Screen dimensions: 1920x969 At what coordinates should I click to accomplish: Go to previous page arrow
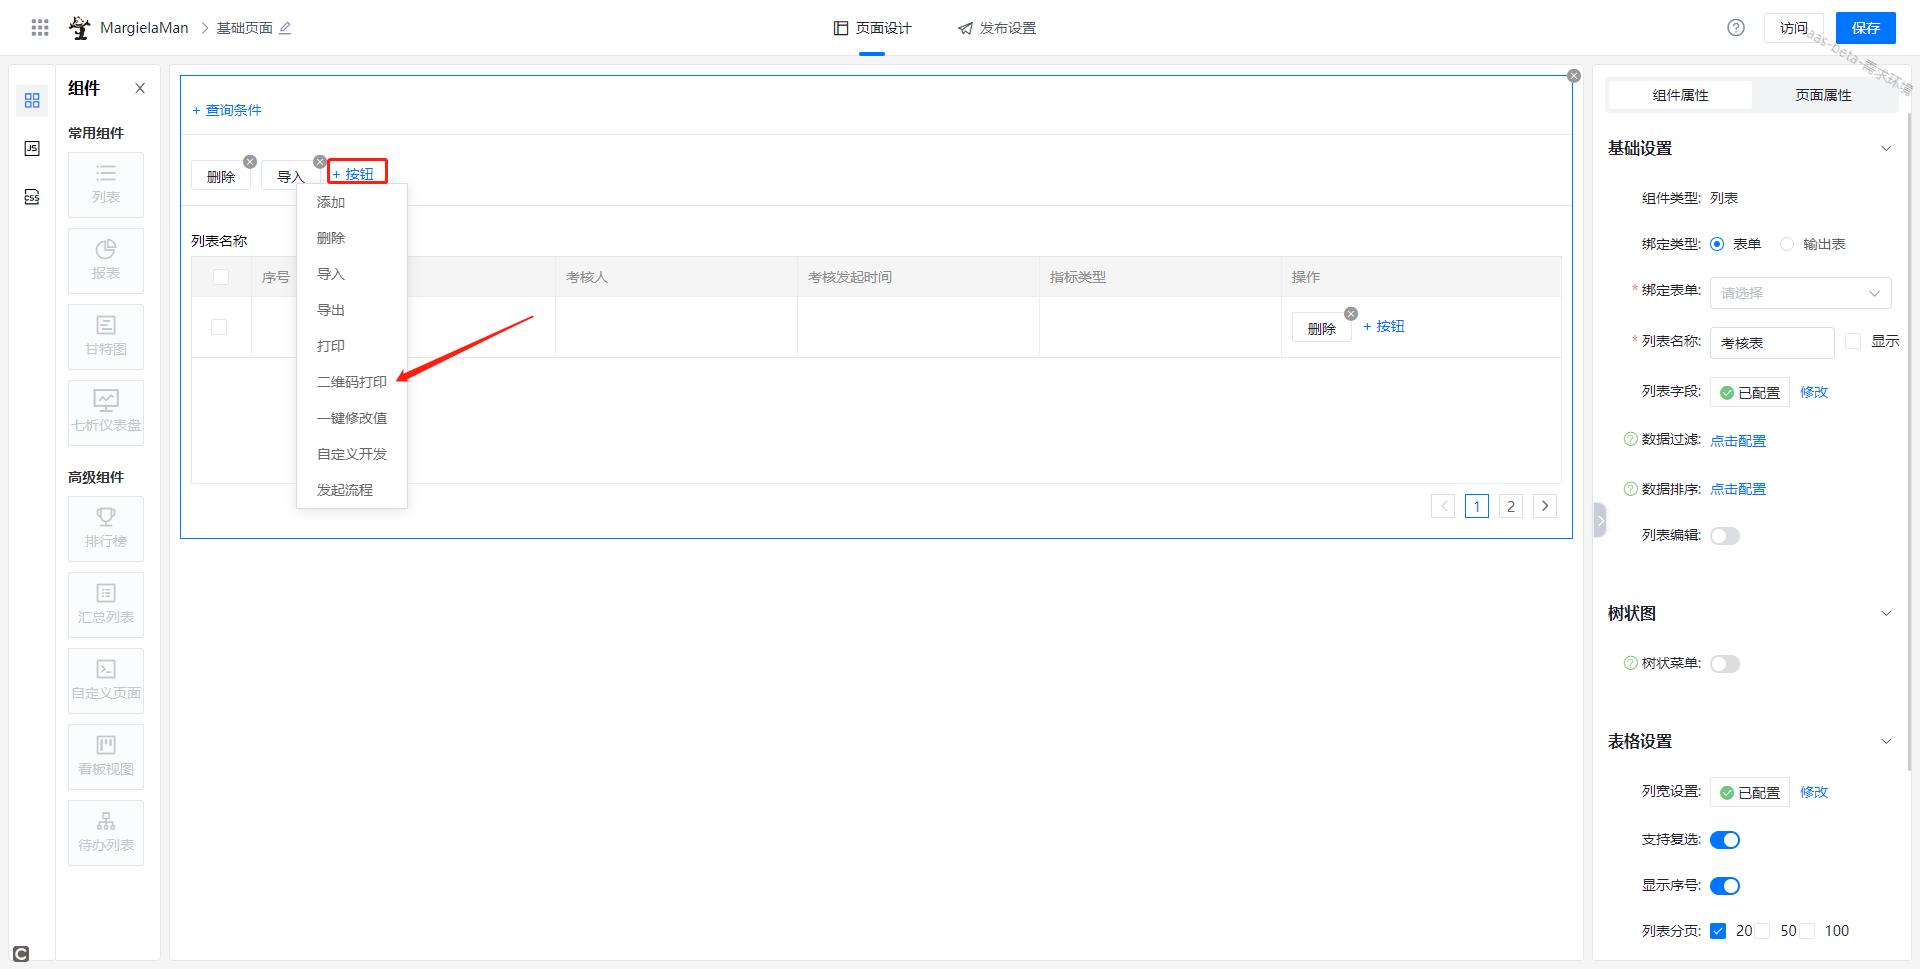[1443, 506]
